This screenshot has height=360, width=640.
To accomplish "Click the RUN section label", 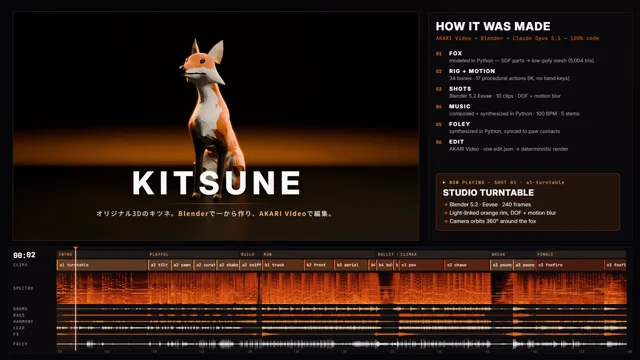I will click(x=268, y=254).
